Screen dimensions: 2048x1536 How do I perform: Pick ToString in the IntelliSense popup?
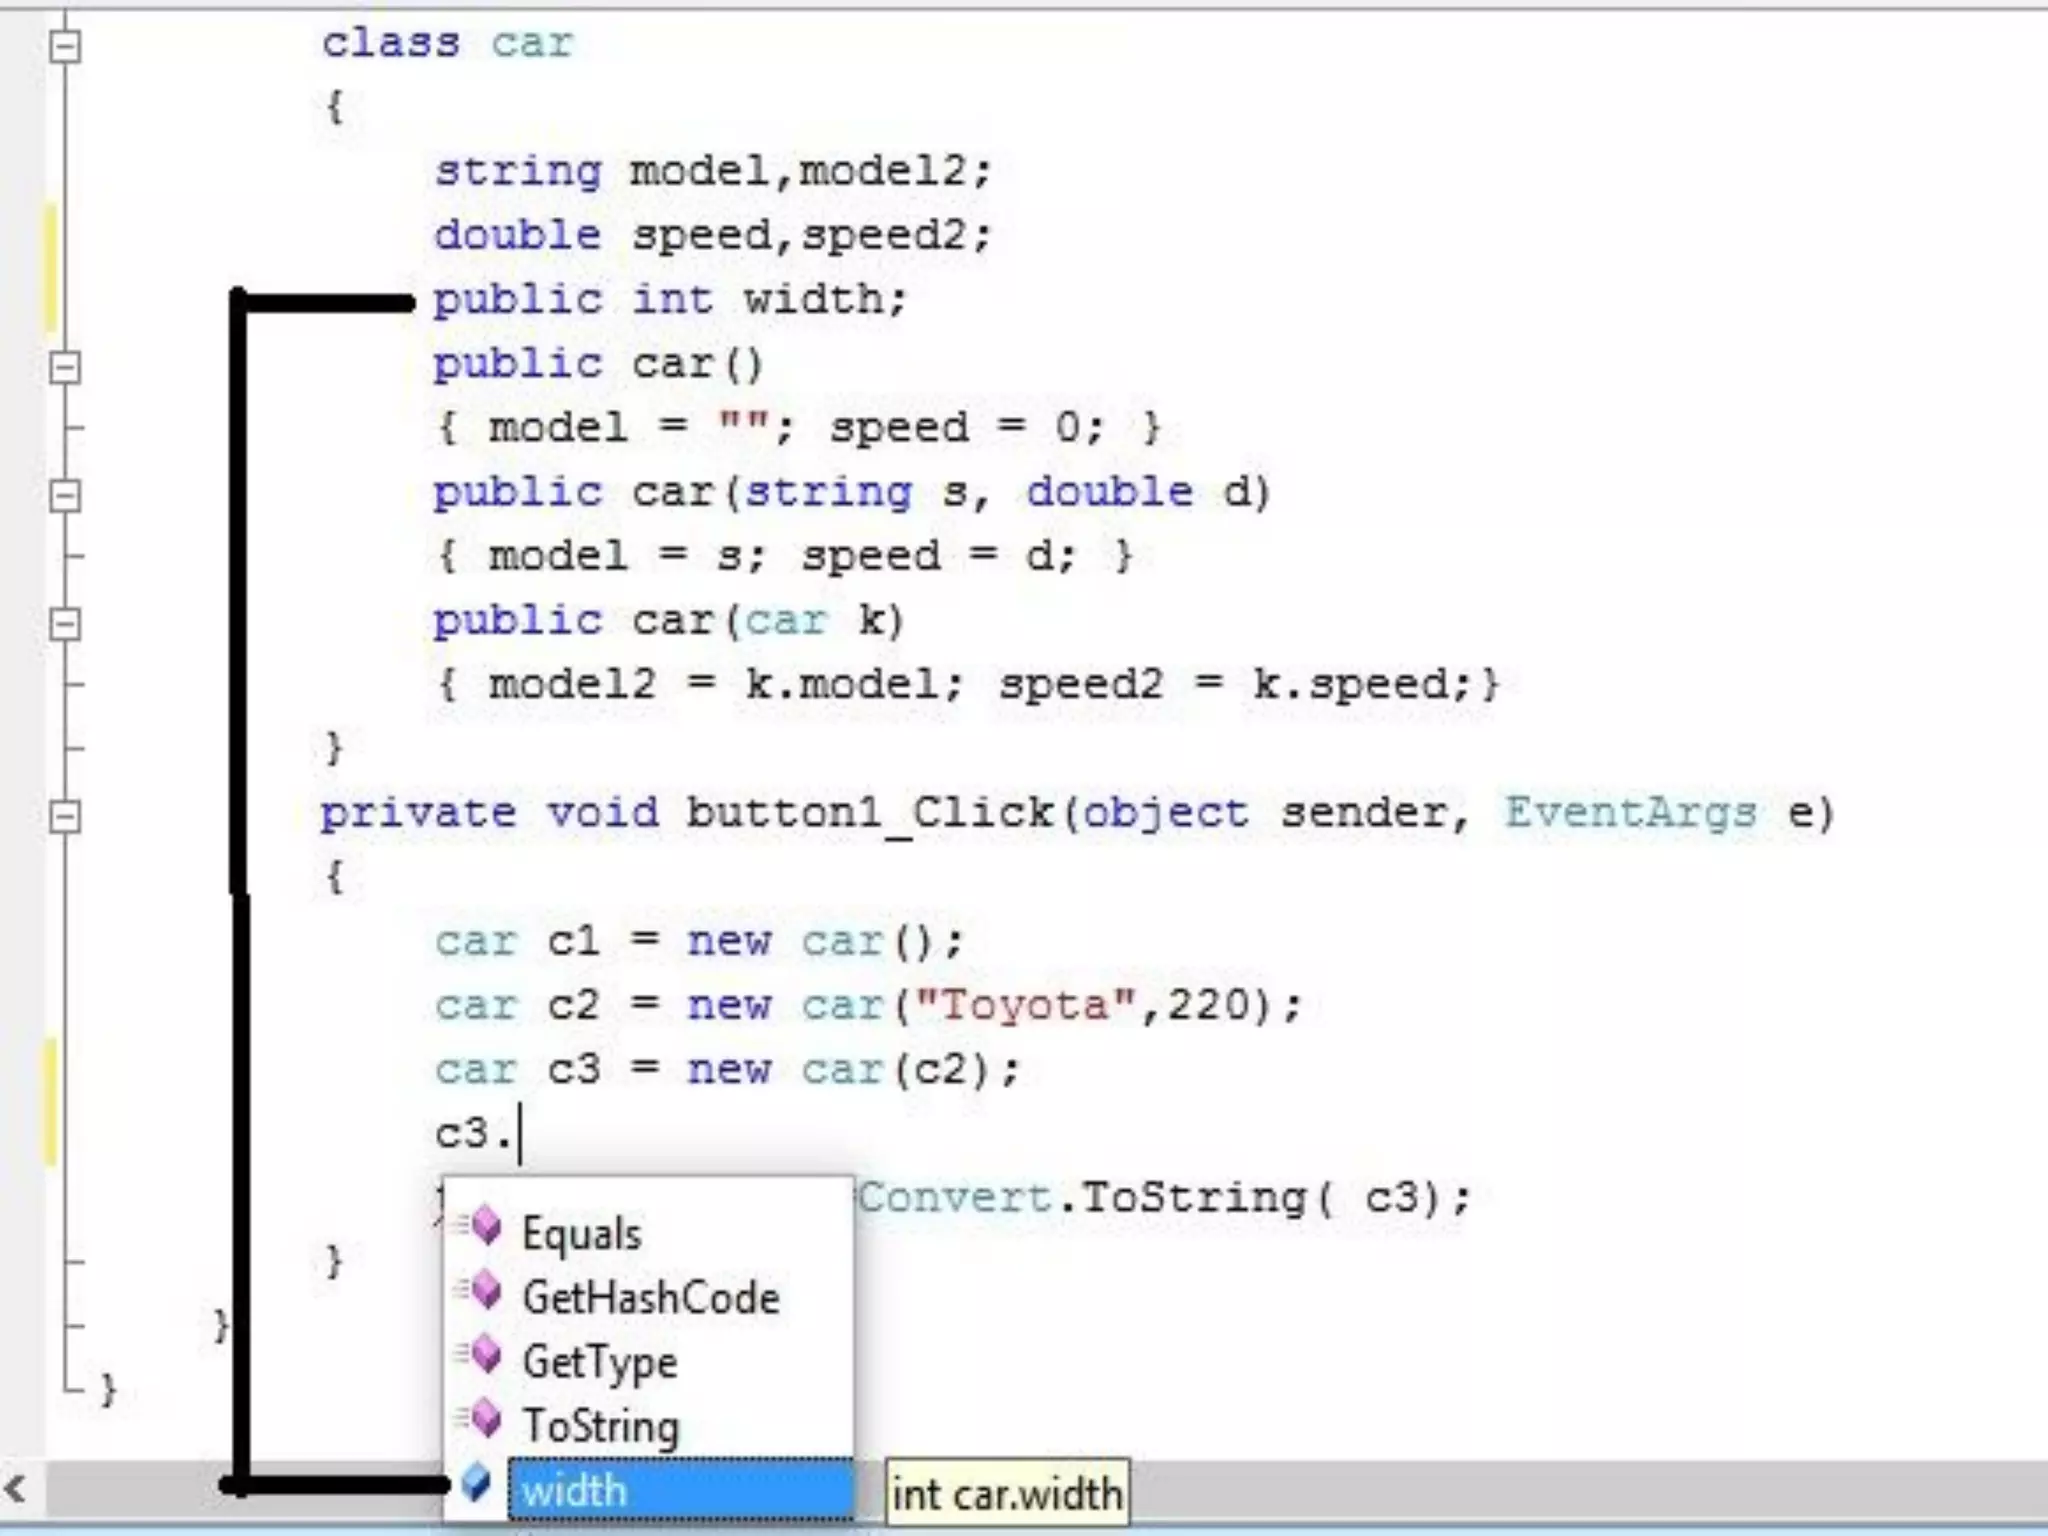pyautogui.click(x=601, y=1426)
